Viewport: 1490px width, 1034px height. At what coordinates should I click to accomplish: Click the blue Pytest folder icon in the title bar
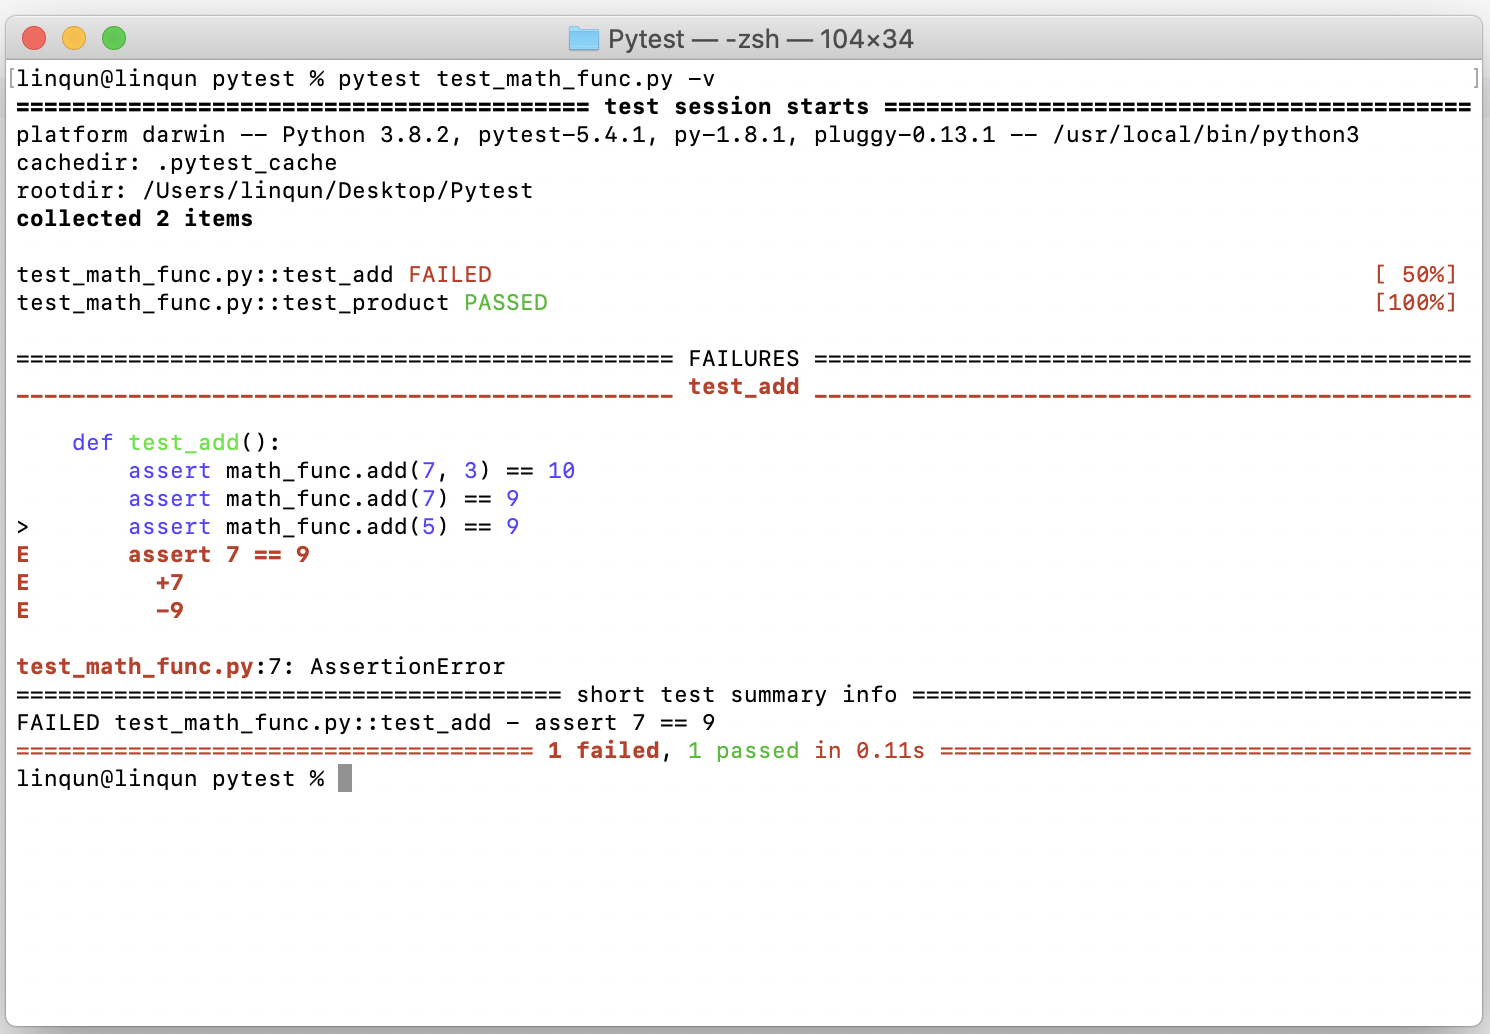(x=586, y=38)
